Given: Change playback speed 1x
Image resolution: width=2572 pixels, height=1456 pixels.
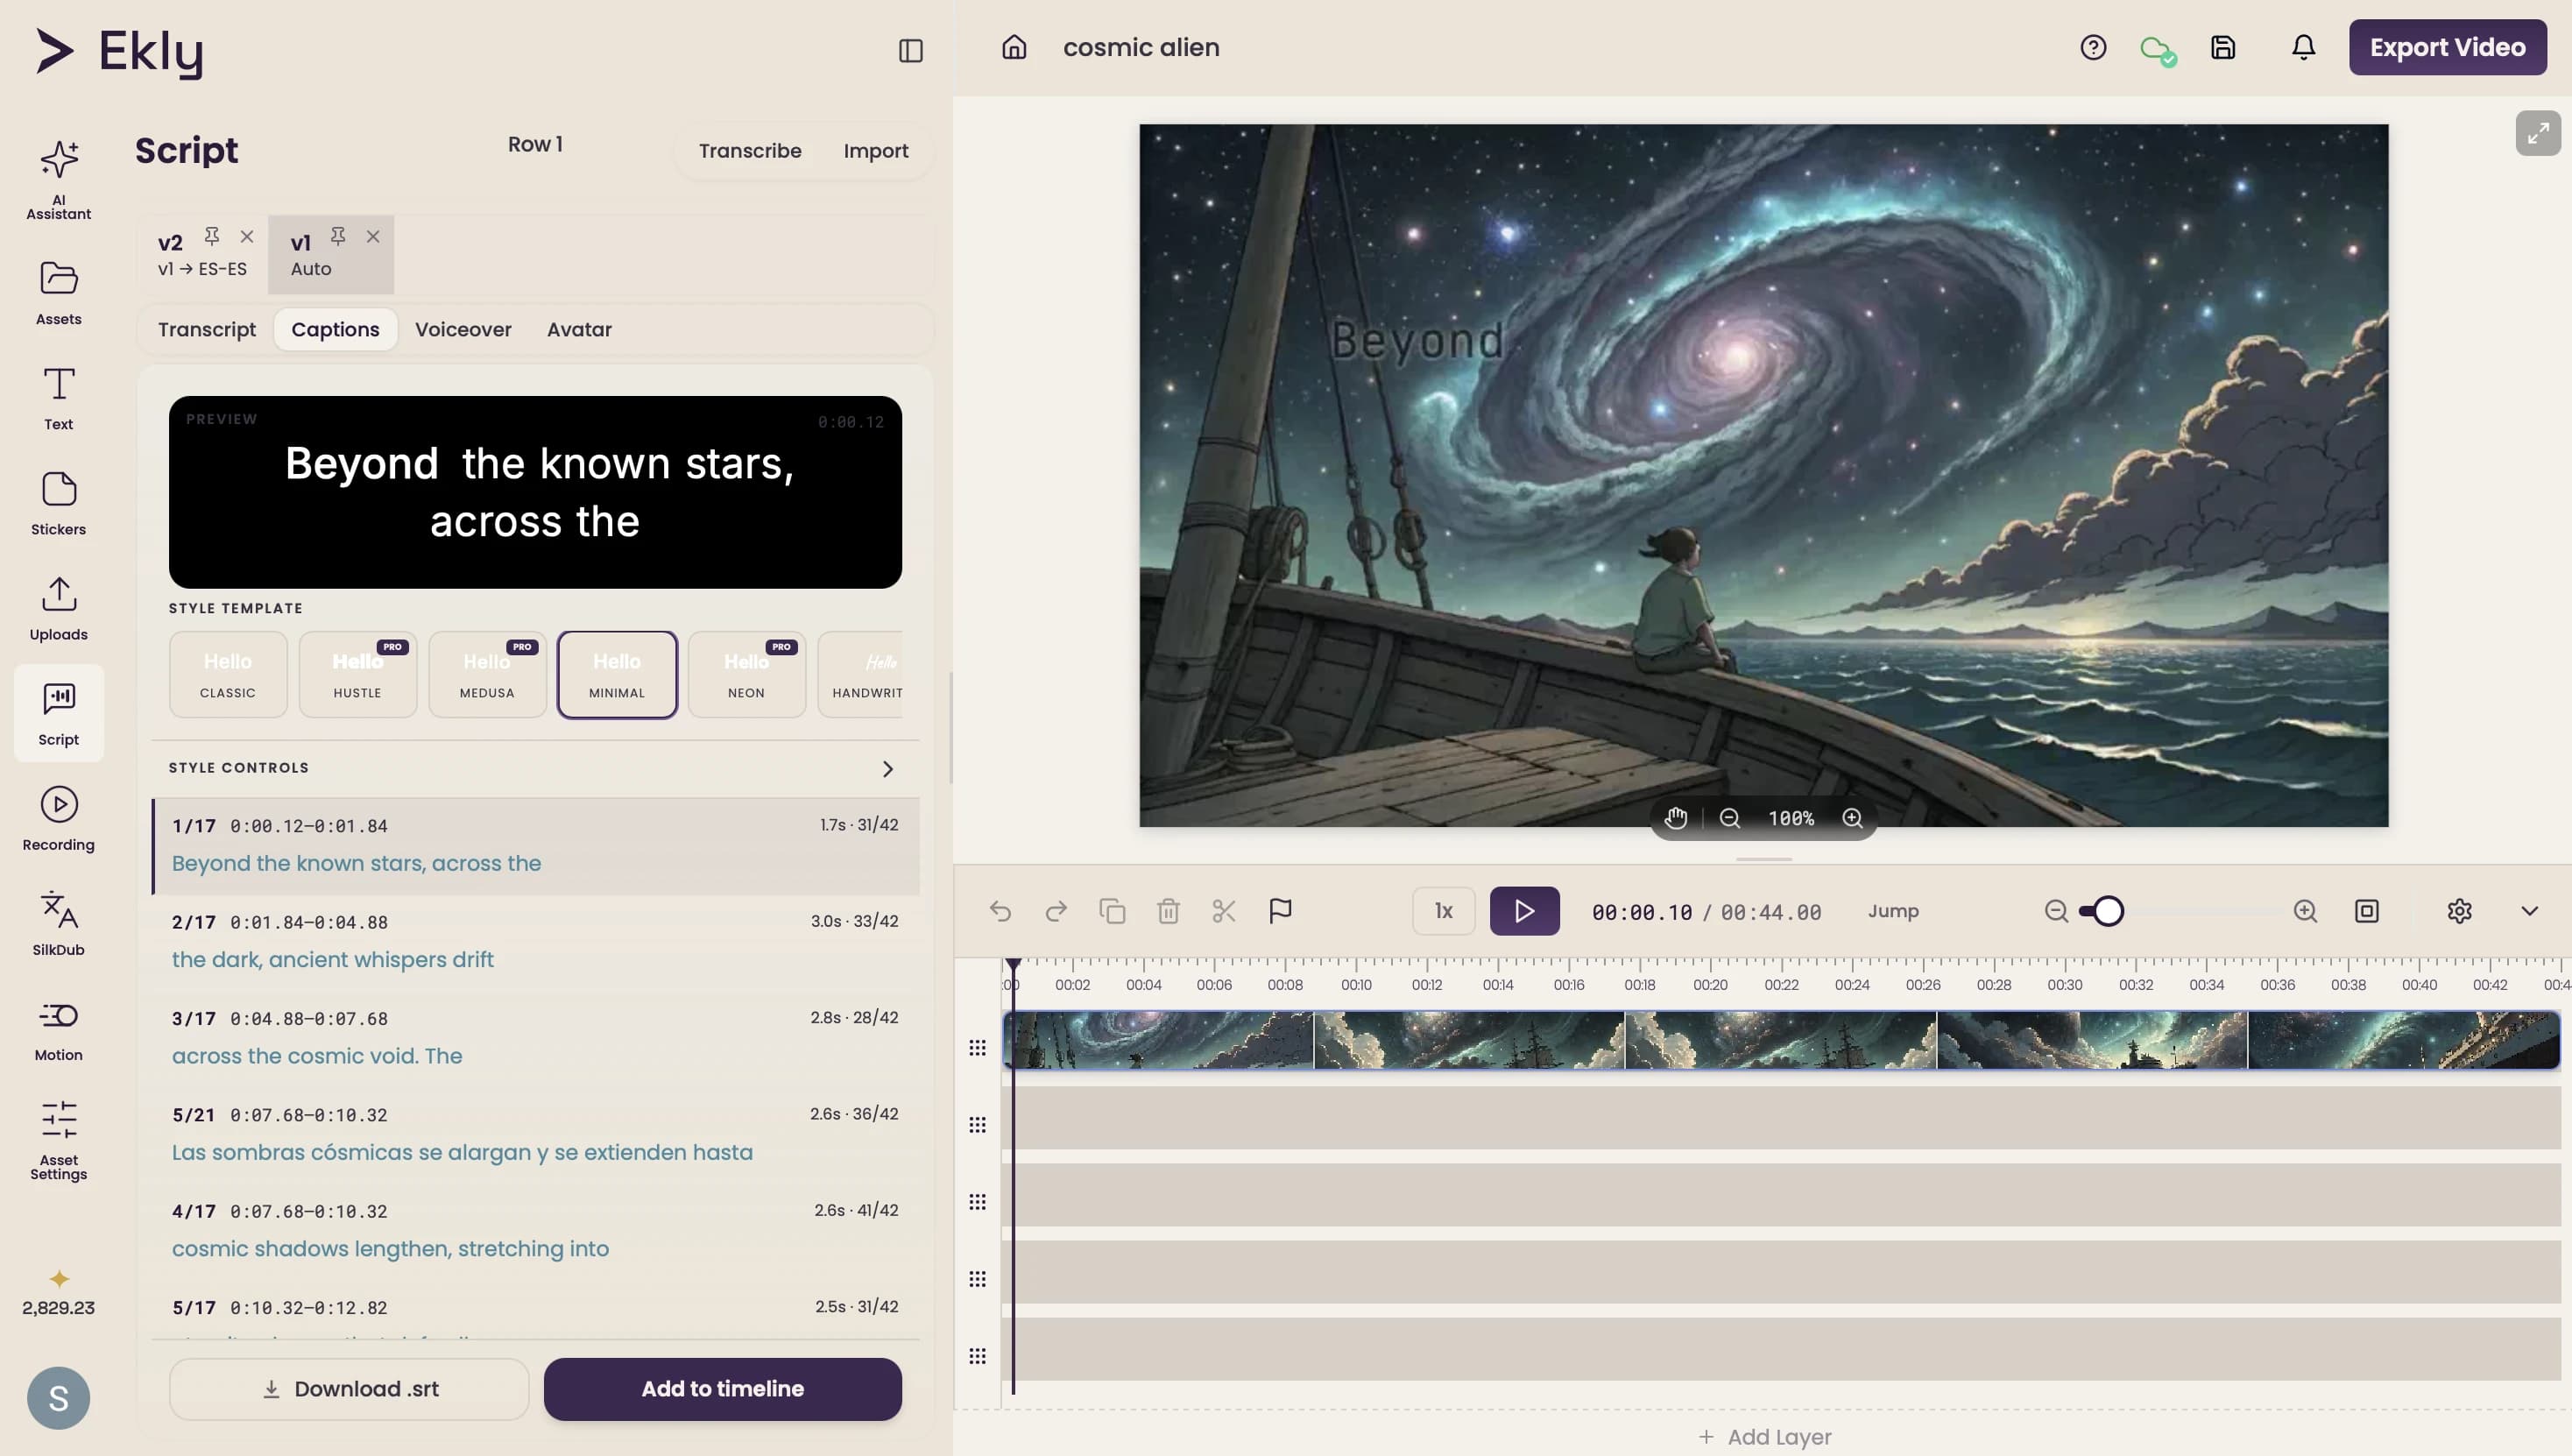Looking at the screenshot, I should 1443,911.
